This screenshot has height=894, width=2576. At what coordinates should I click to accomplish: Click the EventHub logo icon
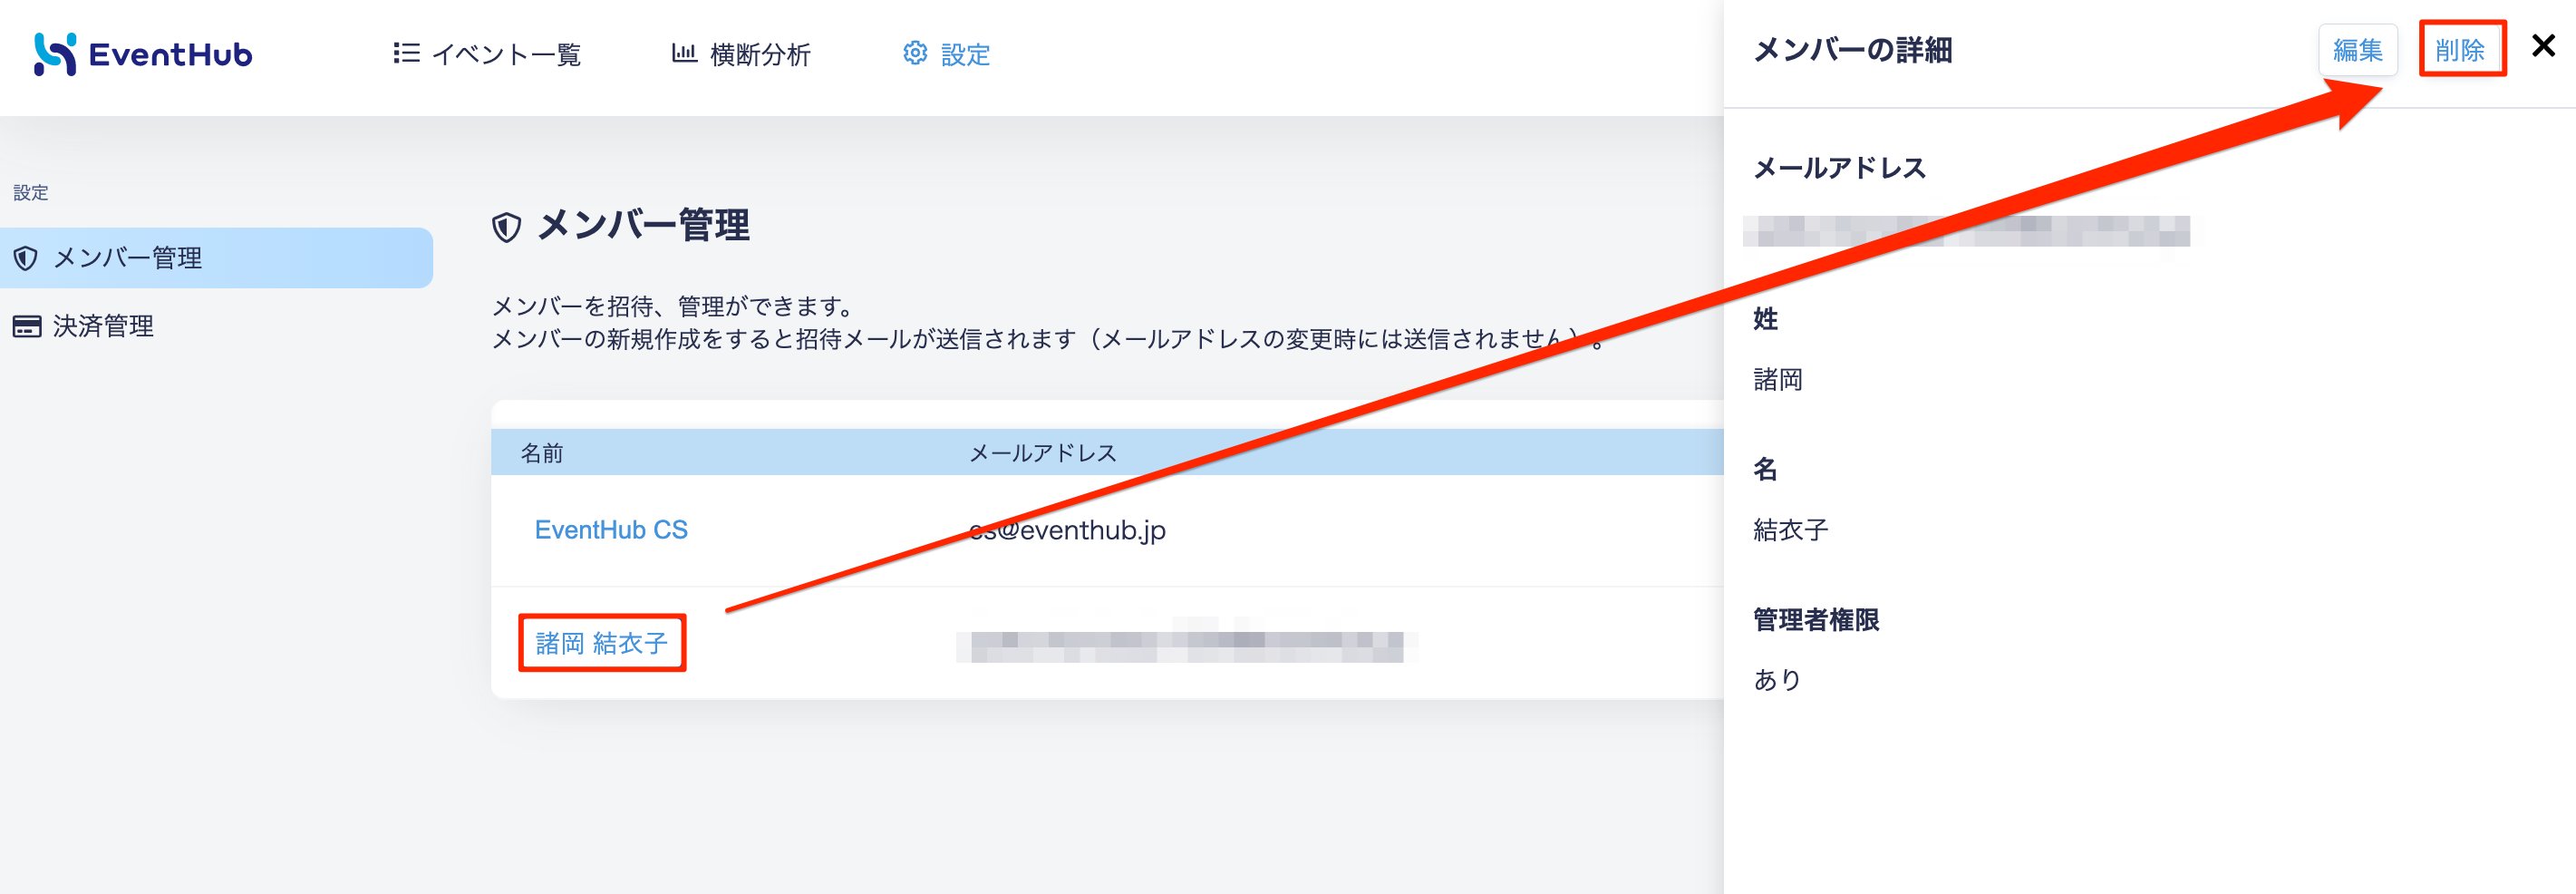[54, 54]
